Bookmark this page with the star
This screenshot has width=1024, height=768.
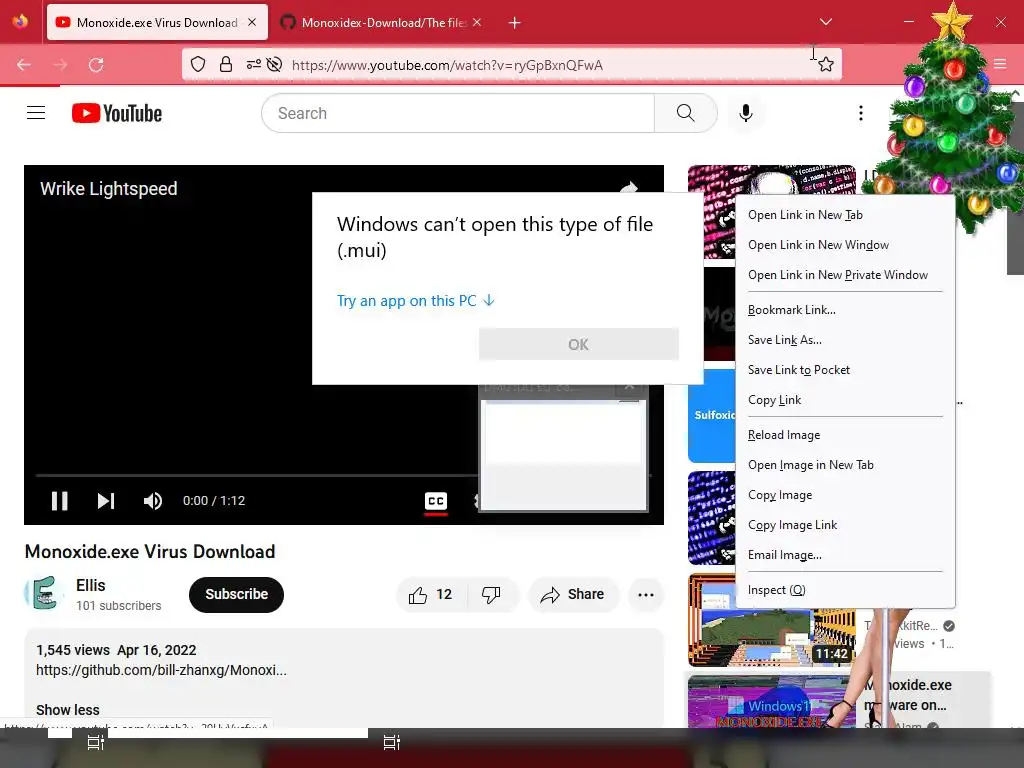[826, 65]
